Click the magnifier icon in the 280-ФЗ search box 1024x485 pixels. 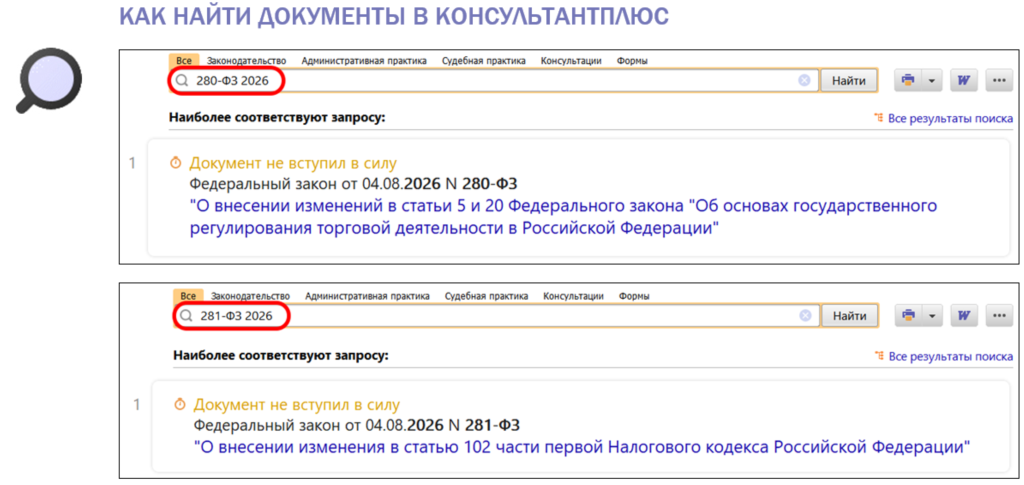tap(182, 81)
